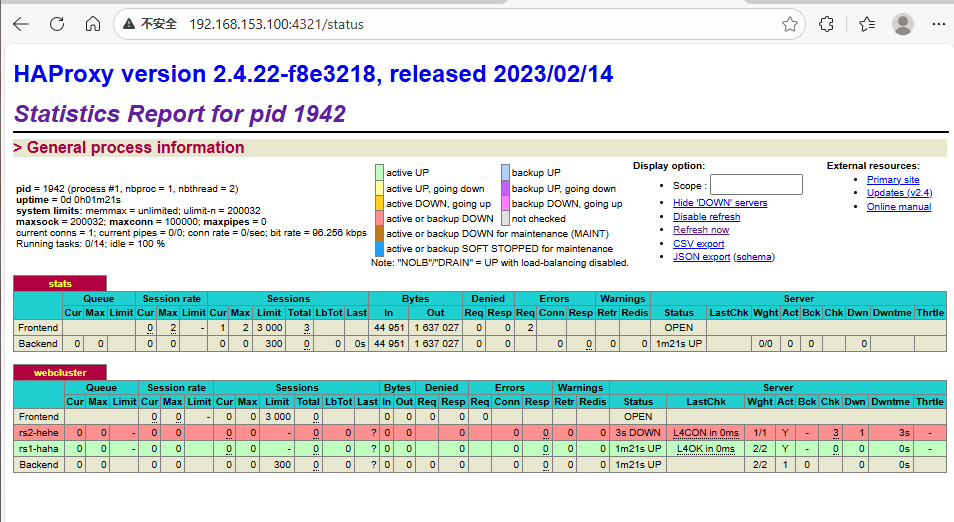Click the webcluster Backend row label

pyautogui.click(x=39, y=464)
